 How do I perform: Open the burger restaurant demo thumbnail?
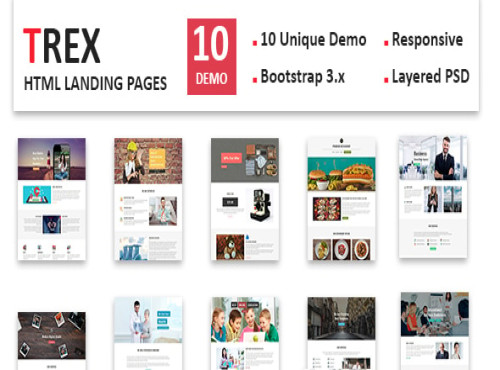[x=341, y=199]
